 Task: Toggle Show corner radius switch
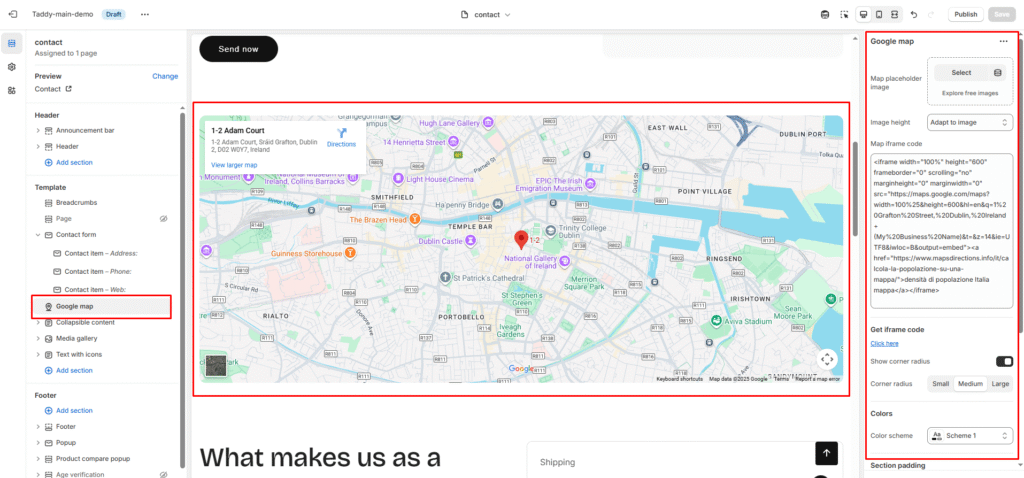(x=1003, y=361)
